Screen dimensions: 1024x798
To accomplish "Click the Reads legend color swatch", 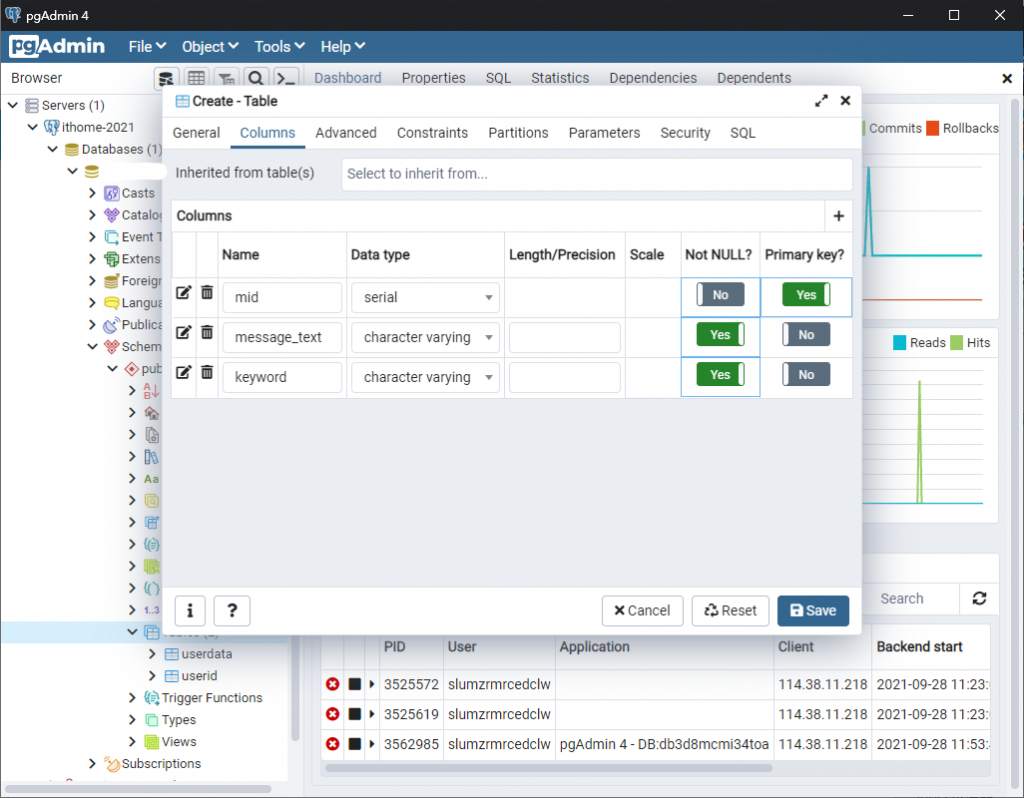I will point(899,342).
